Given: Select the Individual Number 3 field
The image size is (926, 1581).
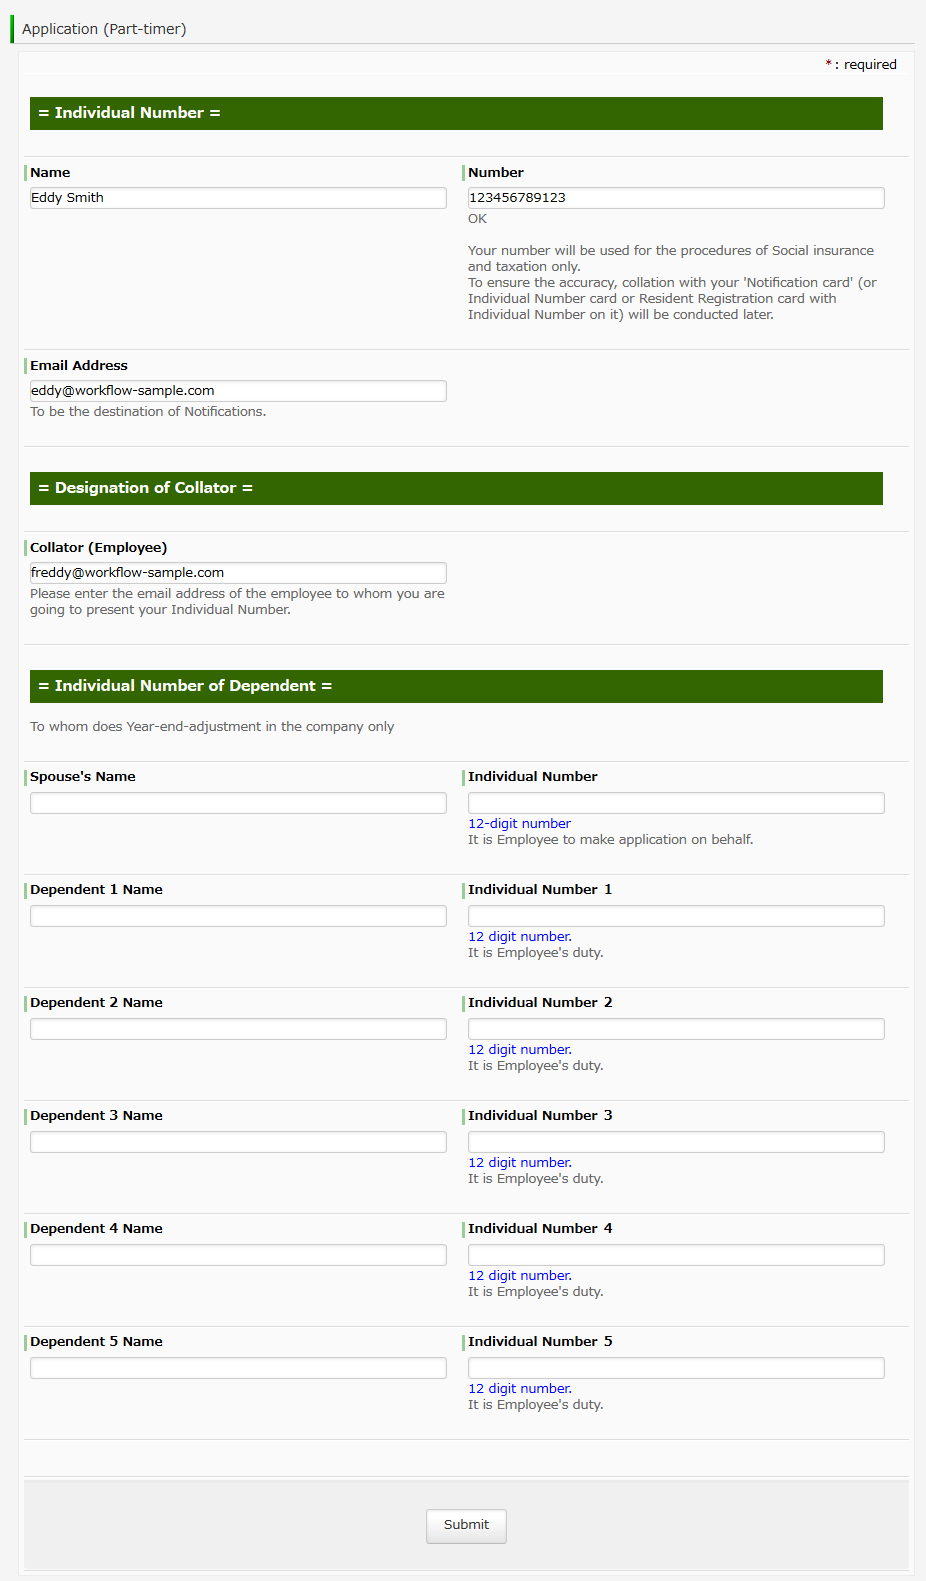Looking at the screenshot, I should click(676, 1142).
